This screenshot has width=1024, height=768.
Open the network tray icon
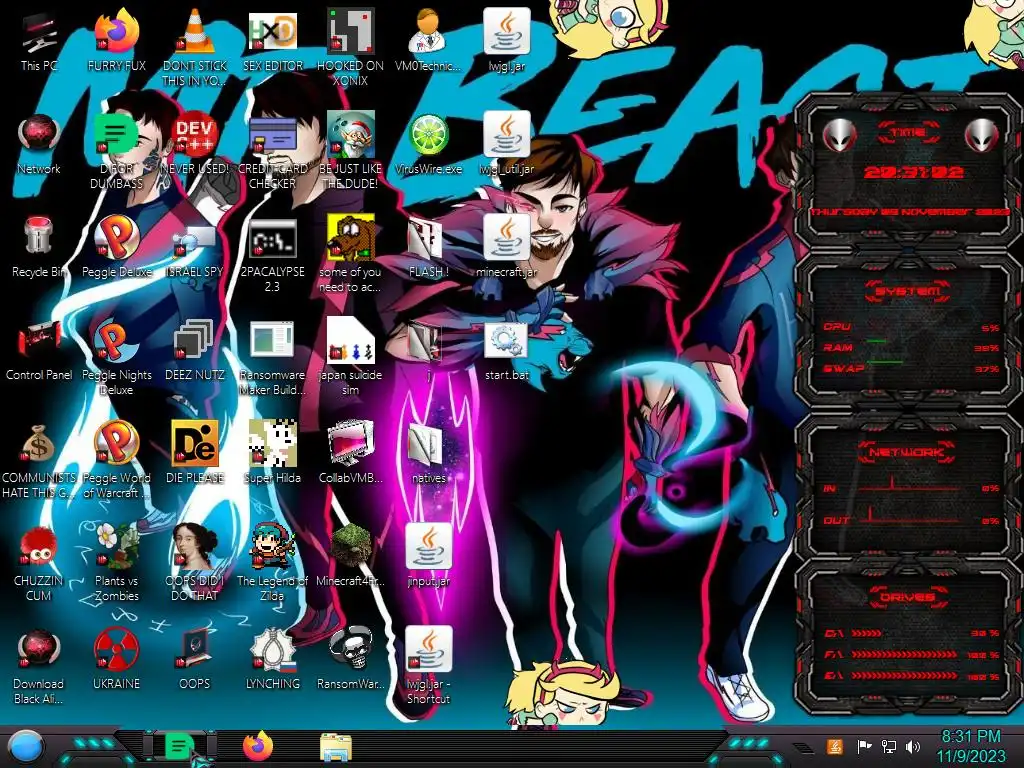889,746
